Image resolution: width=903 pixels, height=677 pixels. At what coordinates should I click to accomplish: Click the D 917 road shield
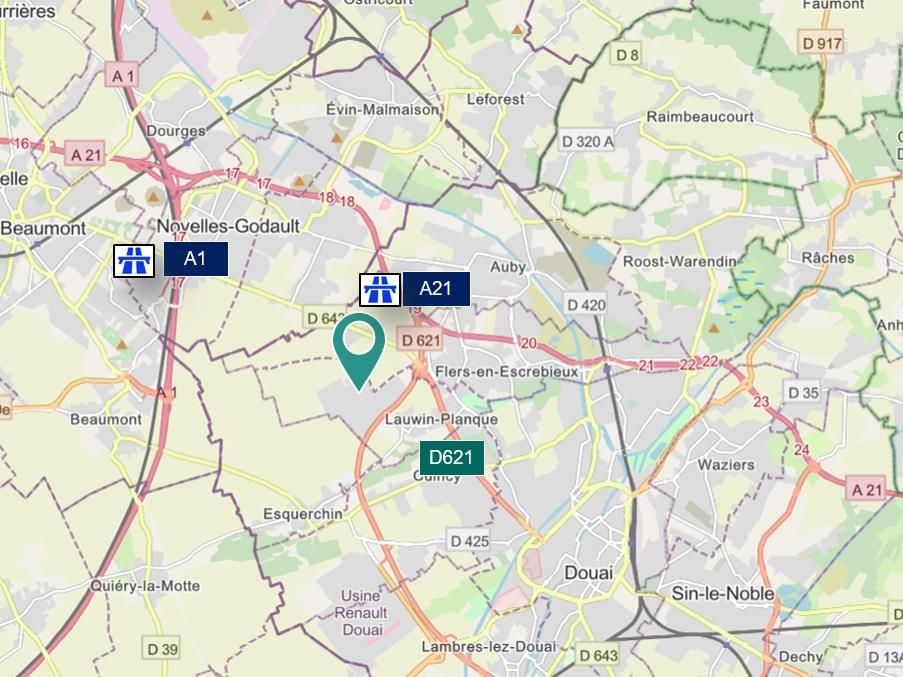point(822,43)
